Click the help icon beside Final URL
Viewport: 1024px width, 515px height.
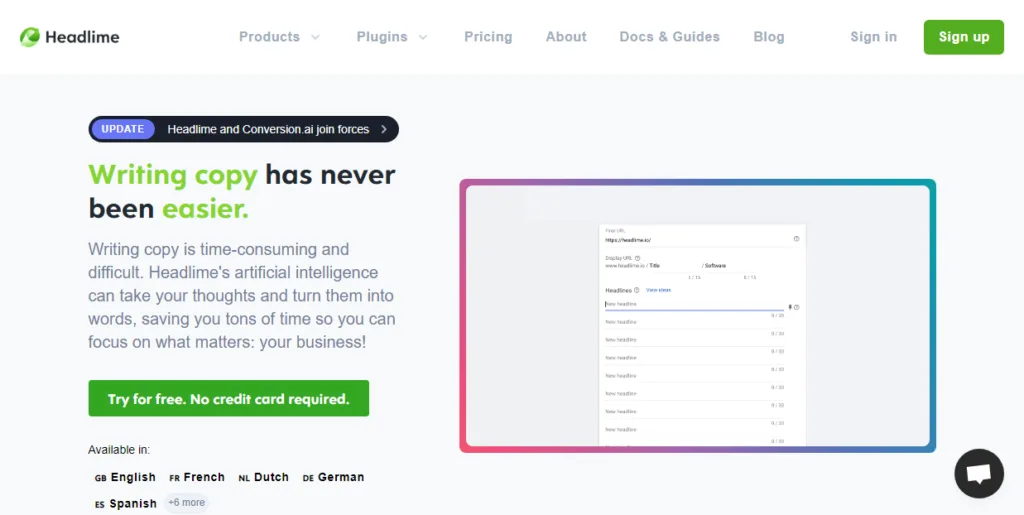pos(796,239)
